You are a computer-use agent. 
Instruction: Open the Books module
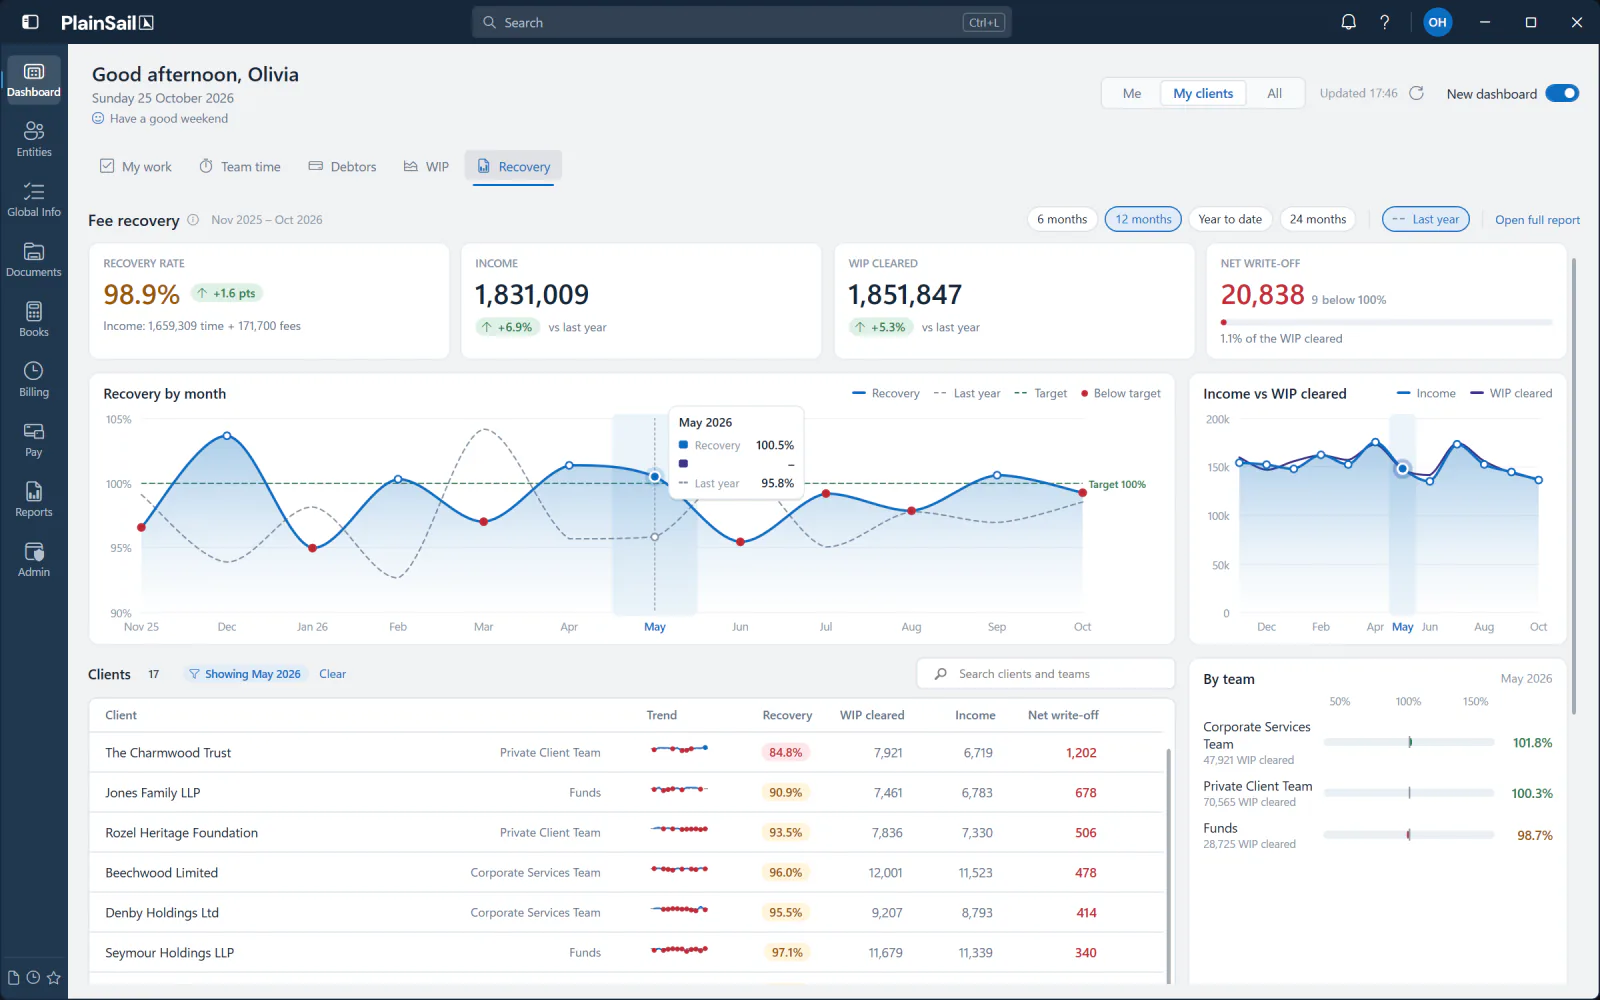tap(34, 319)
